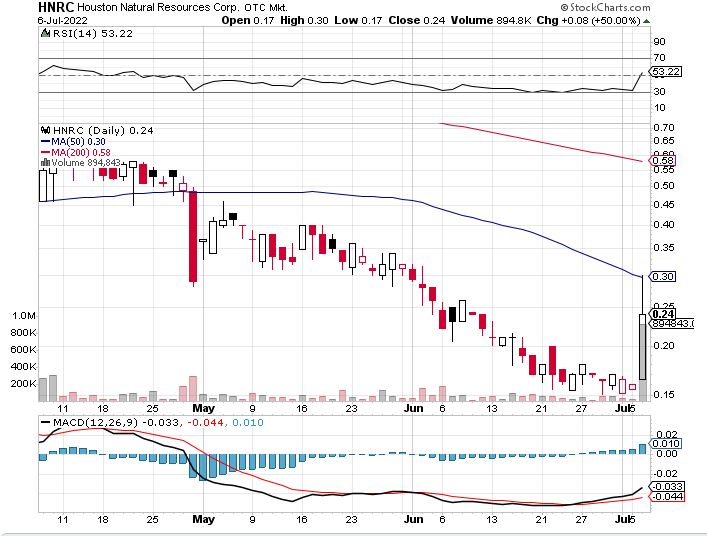Click the black MACD line icon in the legend
Screen dimensions: 707x536
(46, 422)
